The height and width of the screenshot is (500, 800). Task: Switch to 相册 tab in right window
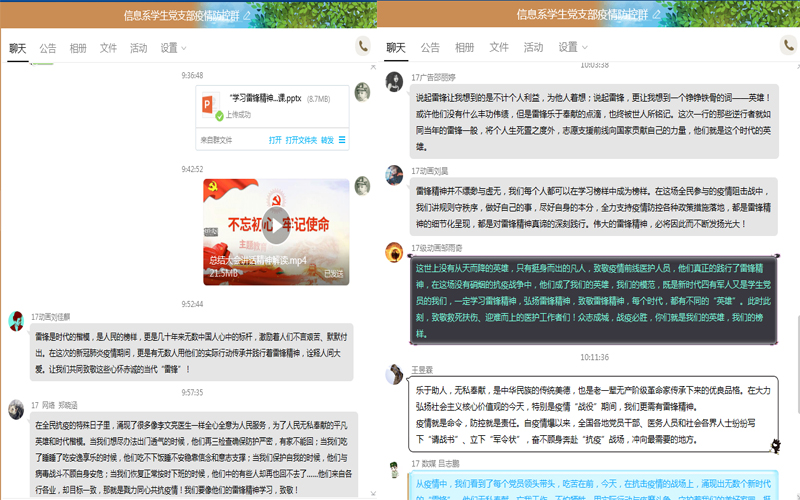pyautogui.click(x=464, y=47)
